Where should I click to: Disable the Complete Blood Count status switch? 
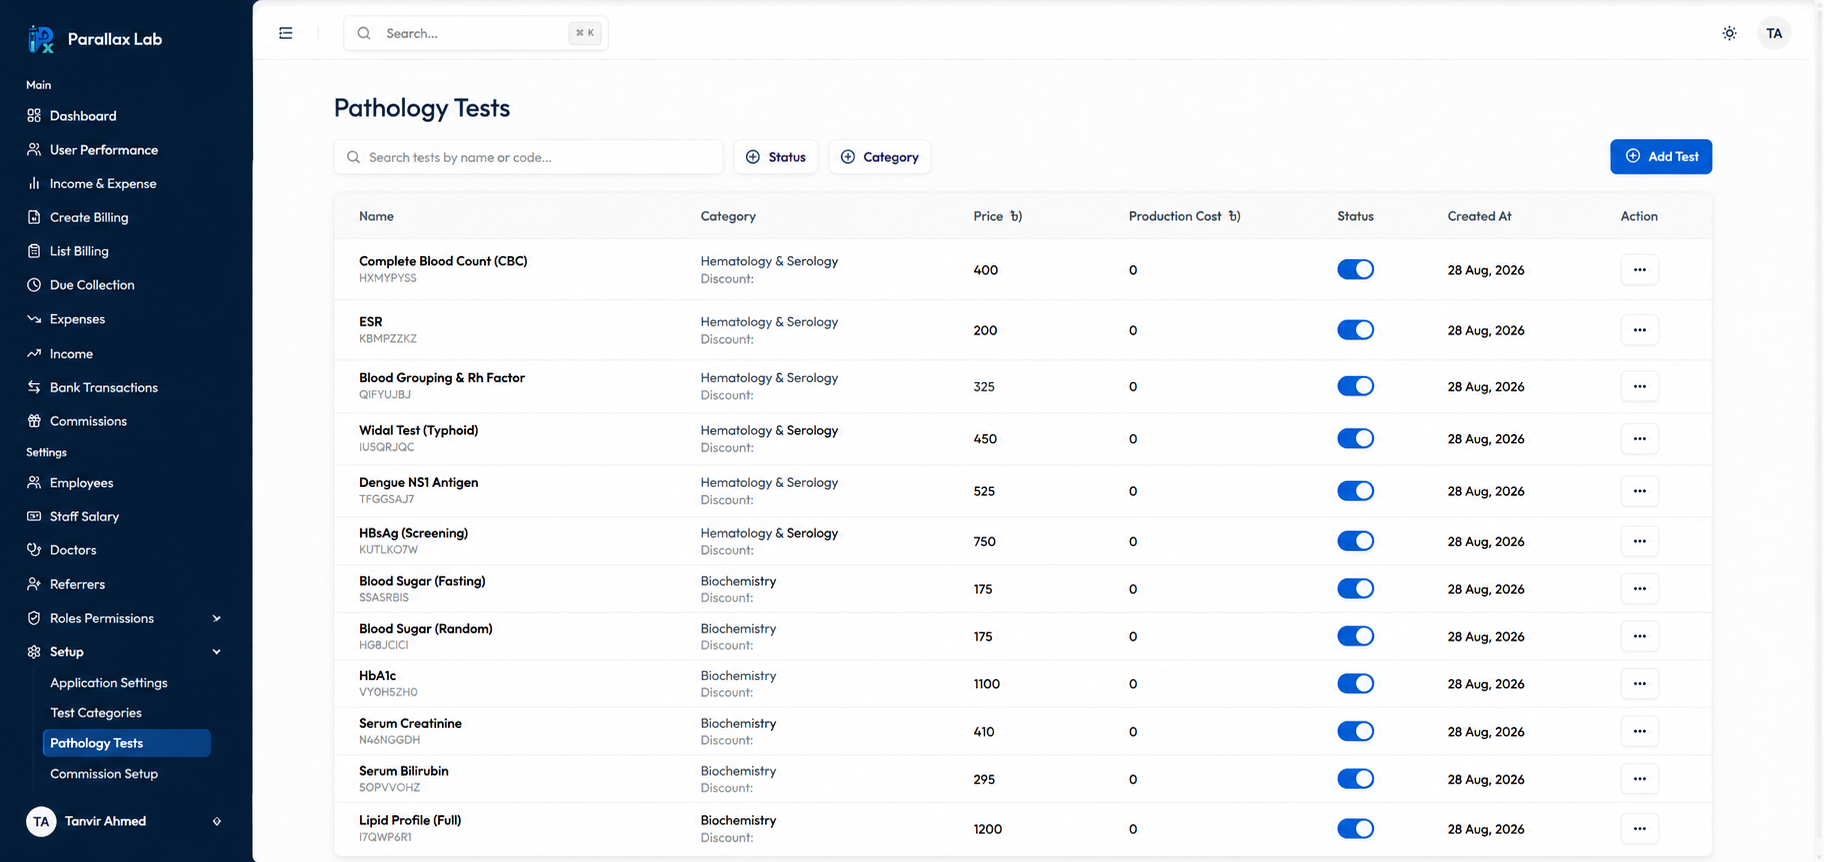pyautogui.click(x=1355, y=270)
